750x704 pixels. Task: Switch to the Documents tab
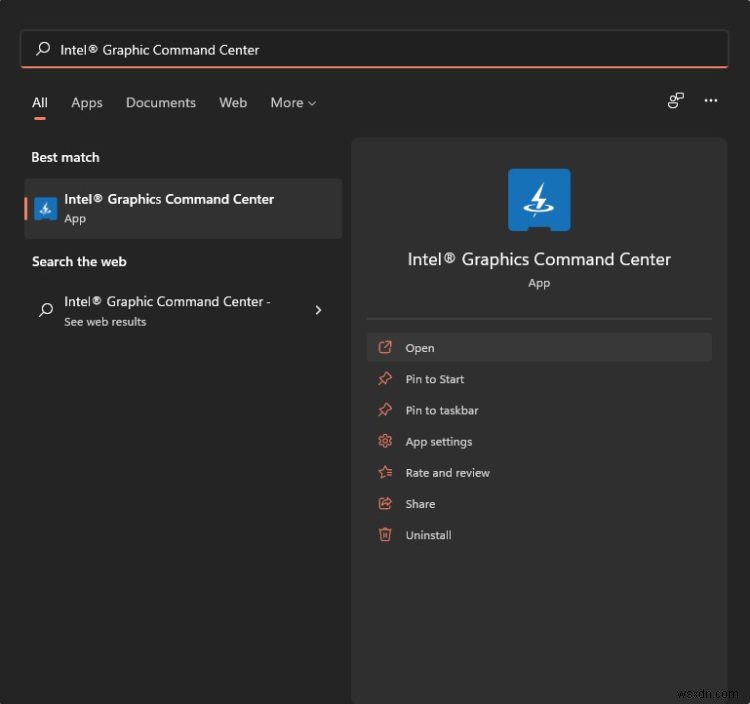coord(161,103)
